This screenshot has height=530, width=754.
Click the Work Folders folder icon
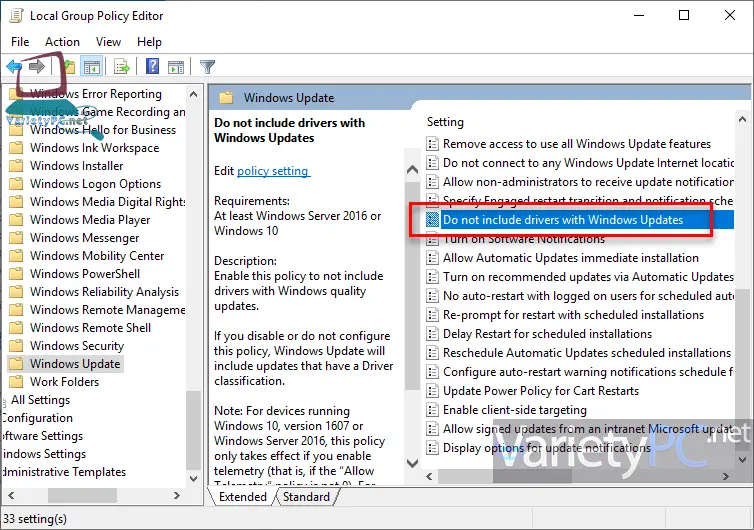(16, 382)
